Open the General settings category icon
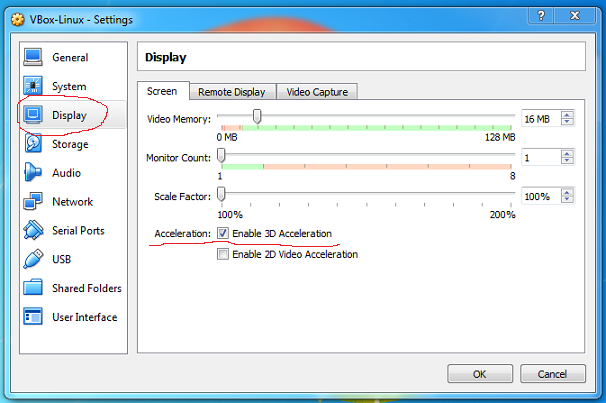This screenshot has width=606, height=403. [x=33, y=57]
